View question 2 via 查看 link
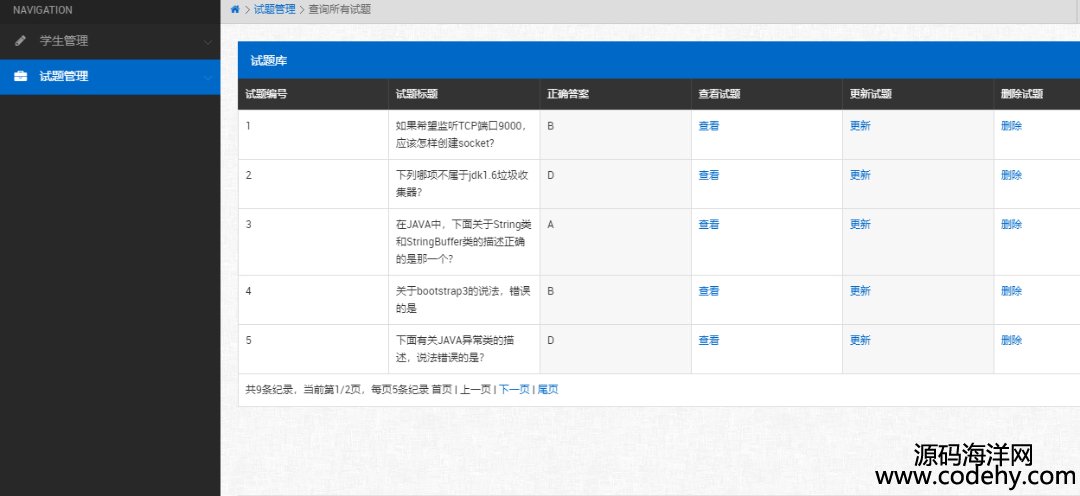The image size is (1080, 496). pyautogui.click(x=709, y=175)
